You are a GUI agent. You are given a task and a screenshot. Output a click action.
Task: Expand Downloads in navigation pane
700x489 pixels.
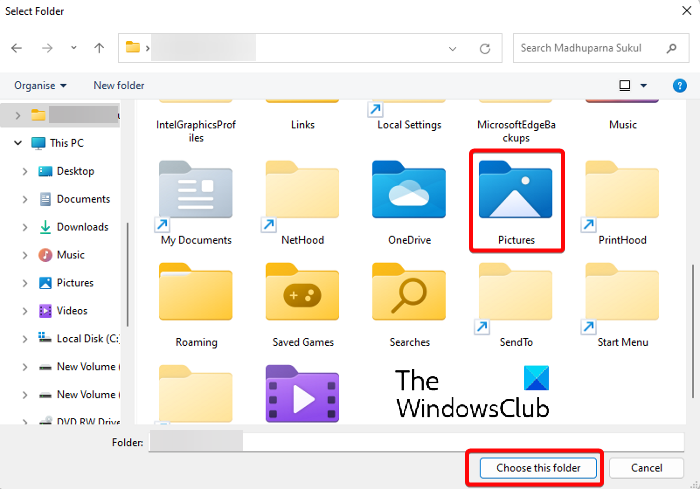[x=25, y=227]
